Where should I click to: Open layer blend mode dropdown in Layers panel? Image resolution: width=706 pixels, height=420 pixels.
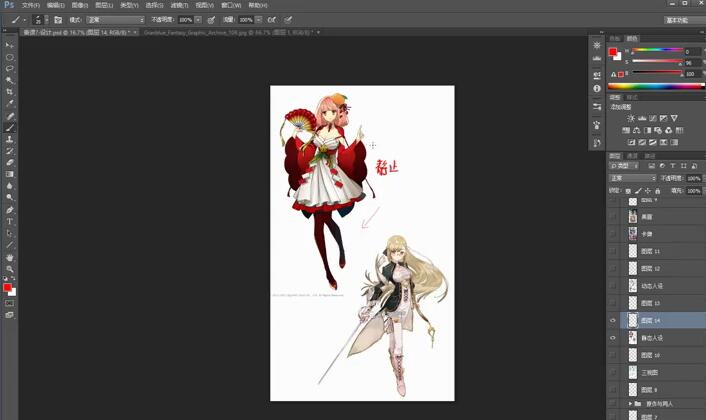pyautogui.click(x=632, y=178)
